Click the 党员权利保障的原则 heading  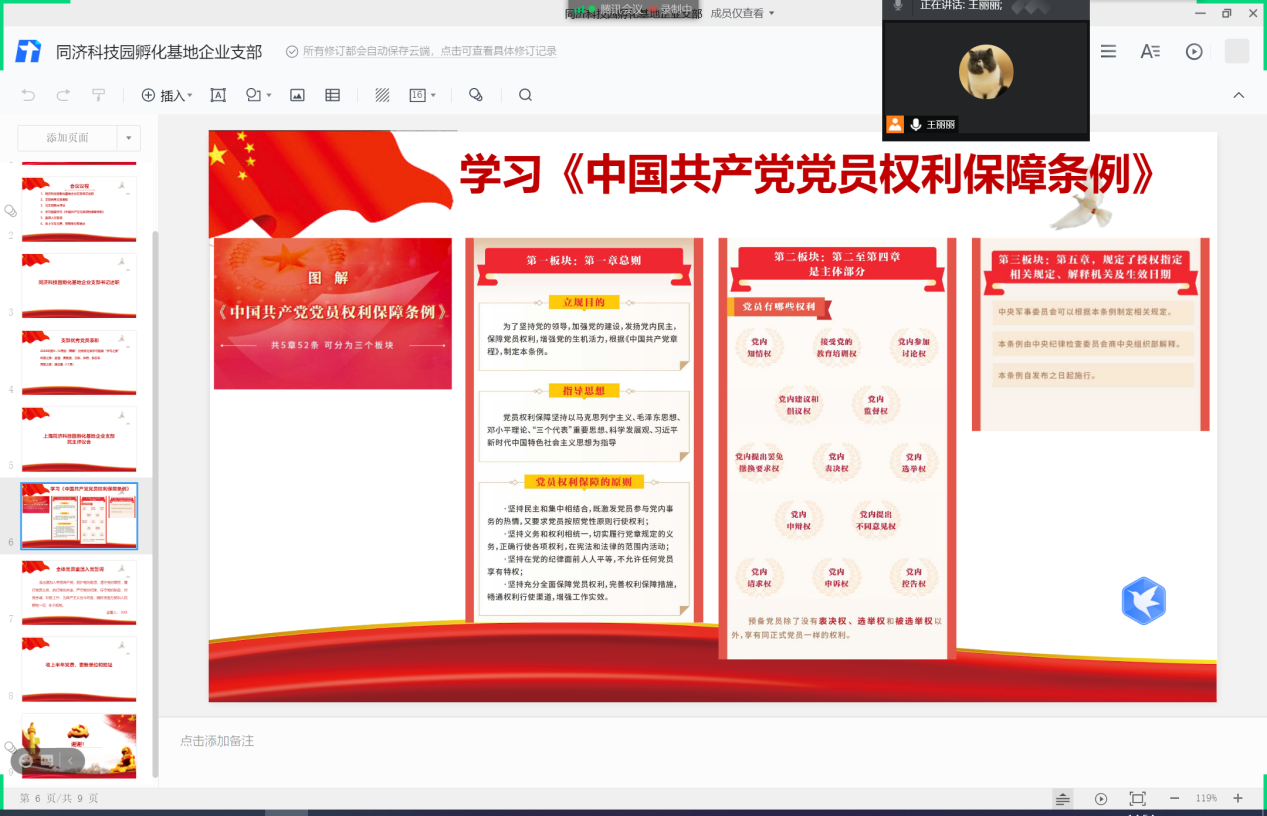pos(584,482)
